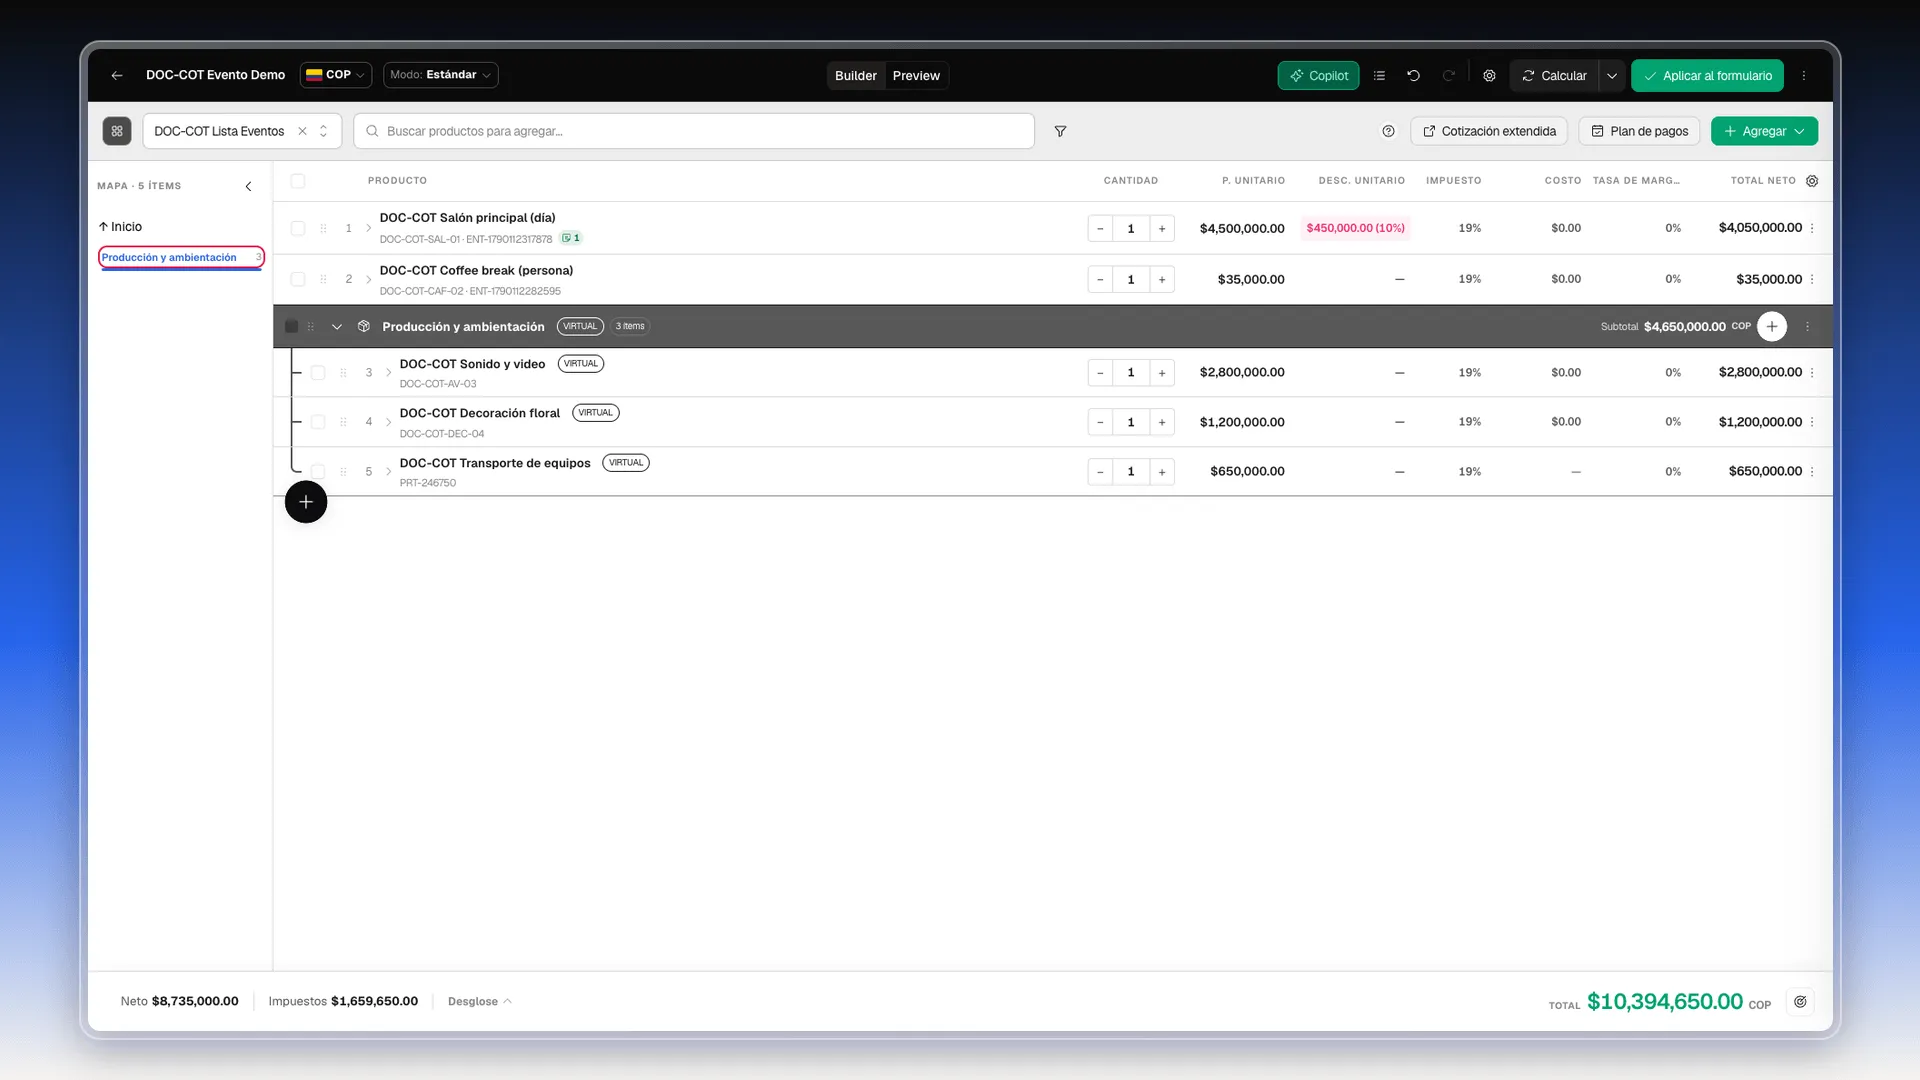Open row menu for Salón principal
This screenshot has height=1080, width=1920.
coord(1812,228)
